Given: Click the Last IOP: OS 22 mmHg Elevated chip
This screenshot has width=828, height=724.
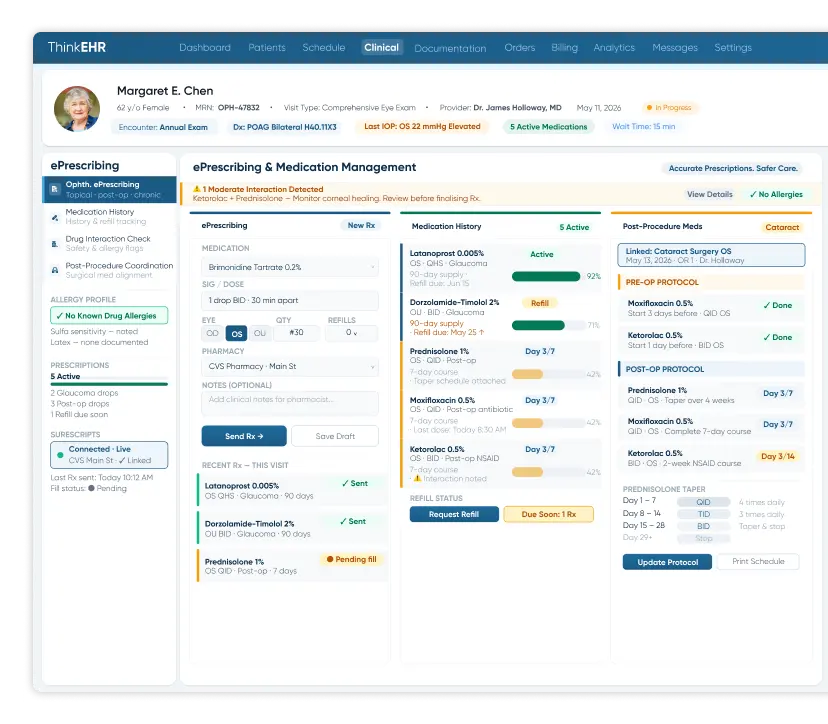Looking at the screenshot, I should (x=422, y=127).
